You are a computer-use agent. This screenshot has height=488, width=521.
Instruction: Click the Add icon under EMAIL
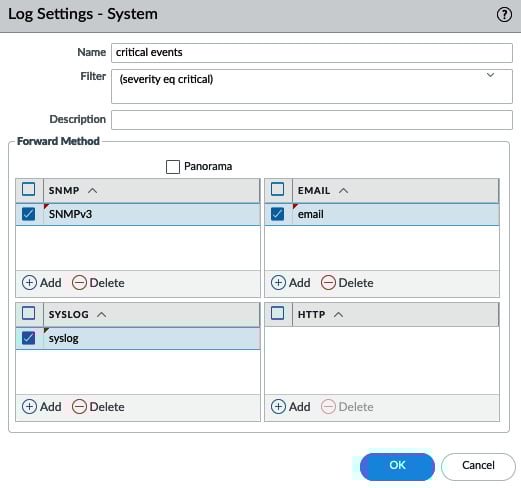pos(278,283)
